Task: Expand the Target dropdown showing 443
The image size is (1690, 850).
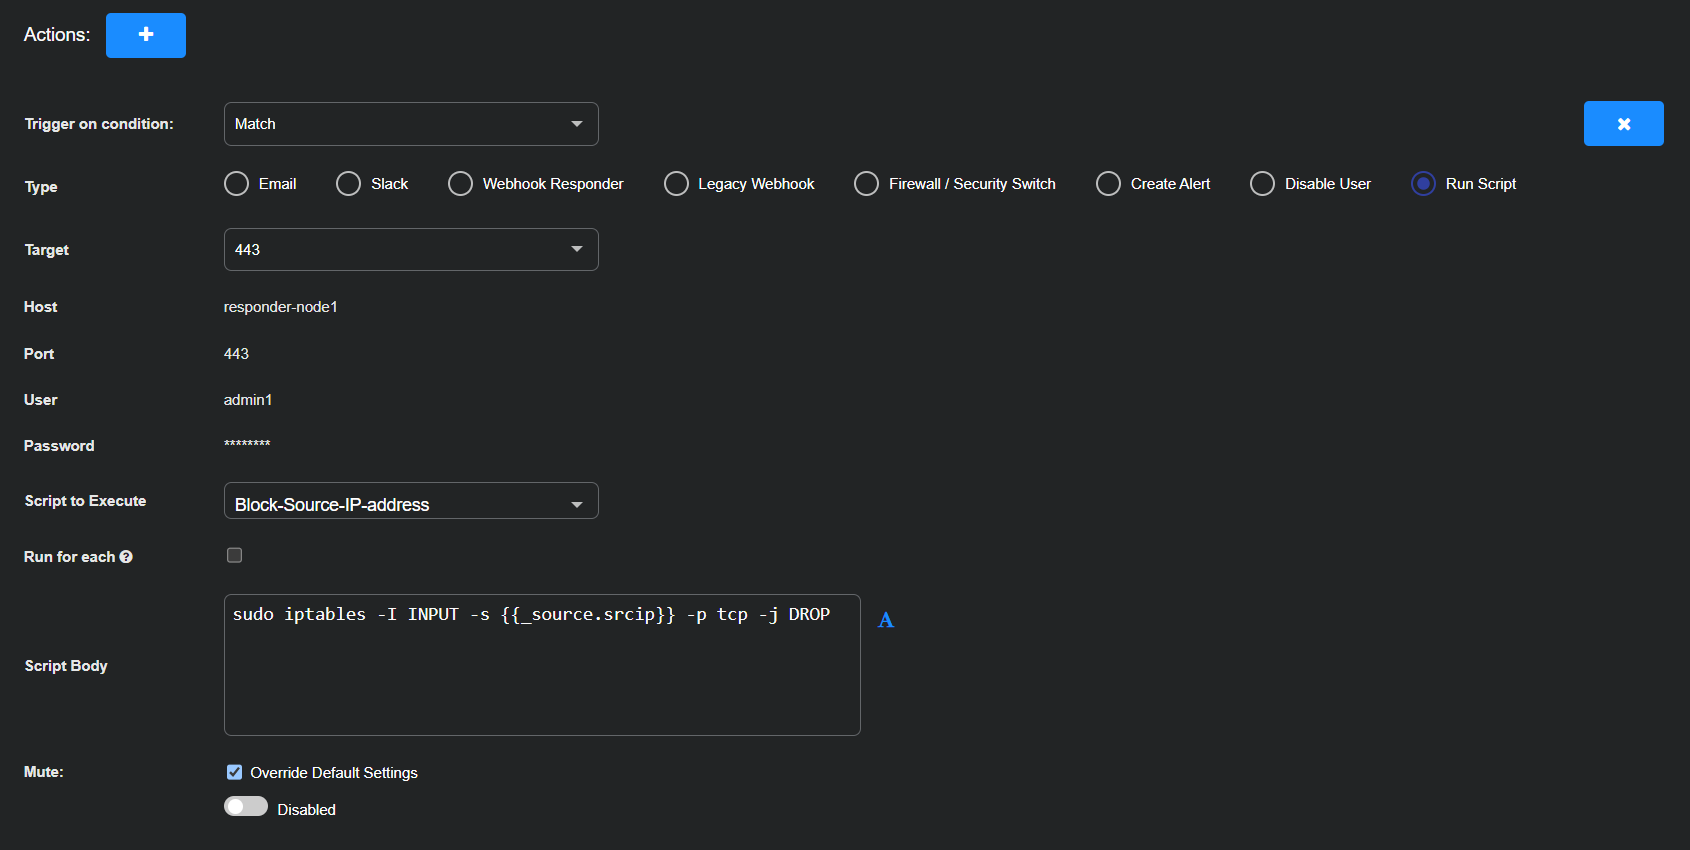Action: 411,250
